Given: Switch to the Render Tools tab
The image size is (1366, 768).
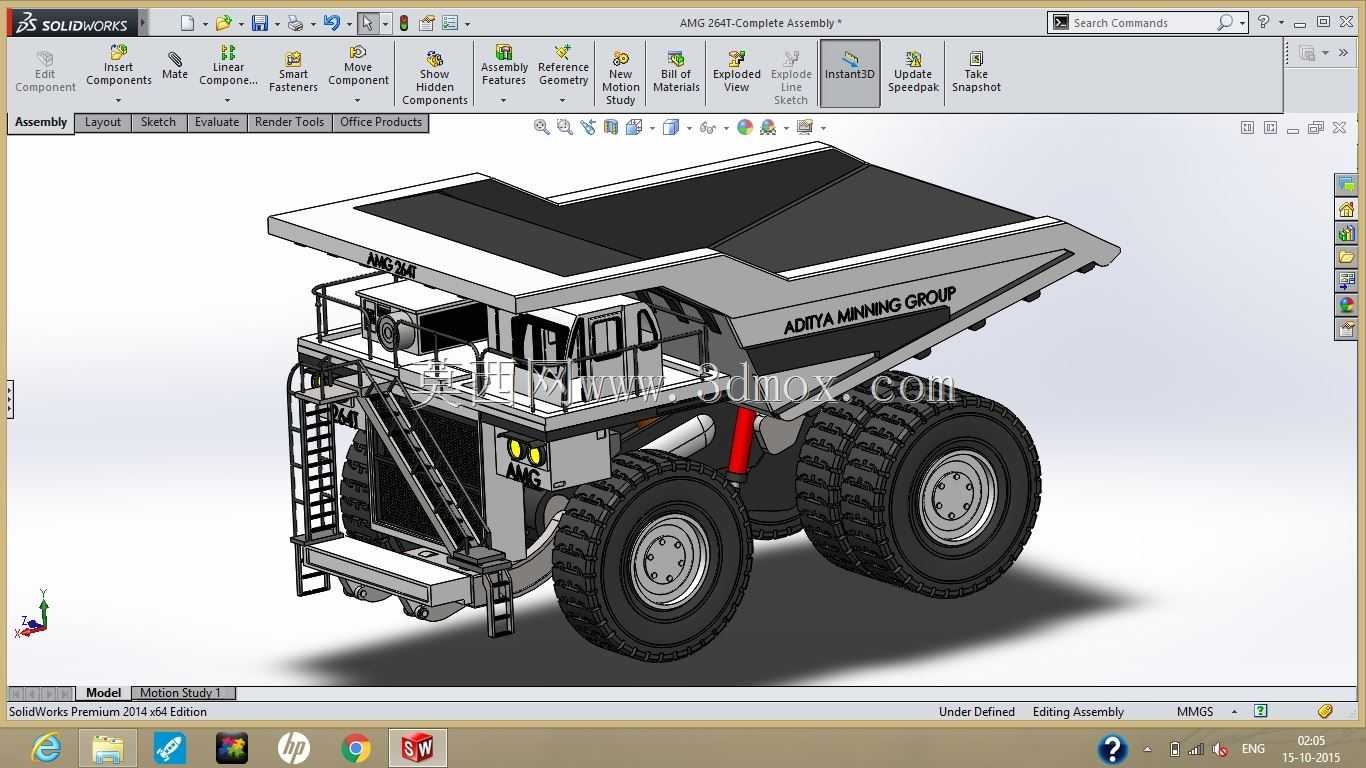Looking at the screenshot, I should click(x=289, y=123).
